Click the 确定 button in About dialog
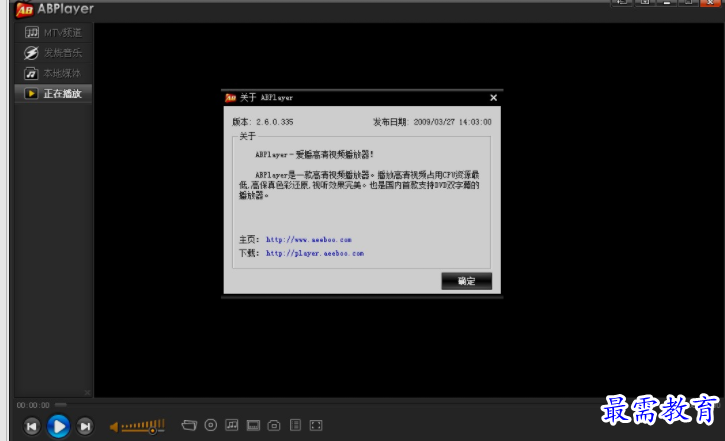This screenshot has width=725, height=441. pos(466,281)
